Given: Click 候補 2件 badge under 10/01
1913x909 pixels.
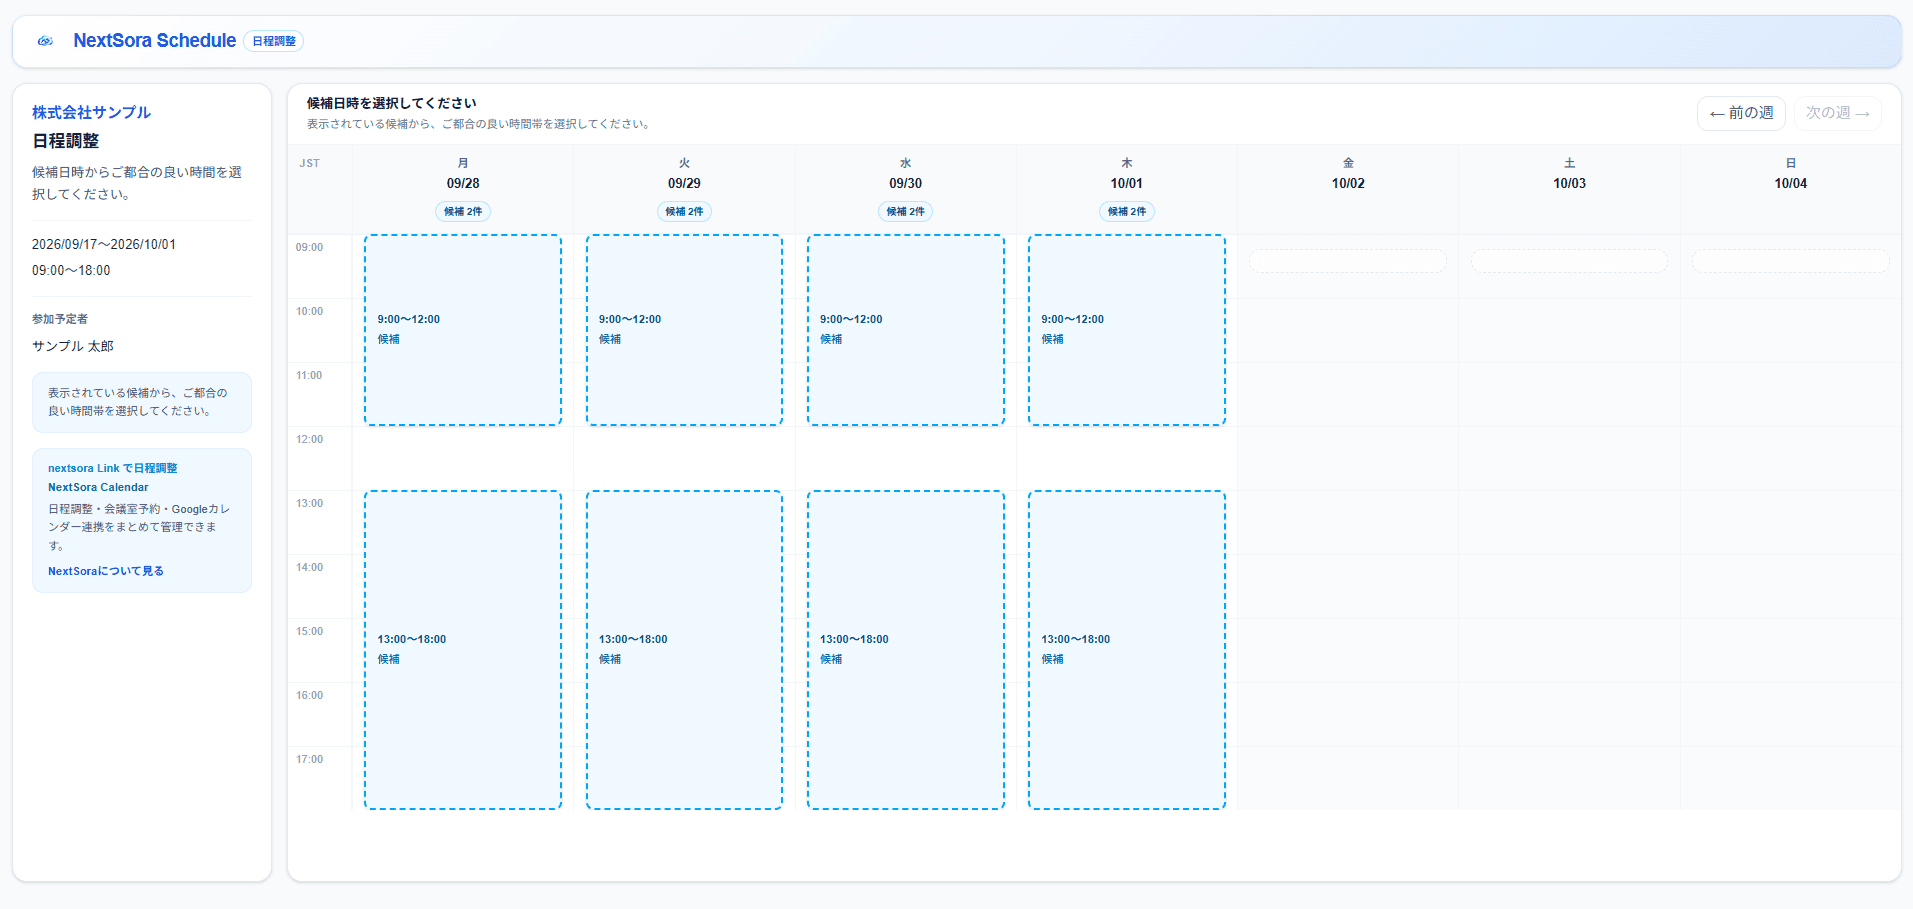Looking at the screenshot, I should click(1127, 211).
